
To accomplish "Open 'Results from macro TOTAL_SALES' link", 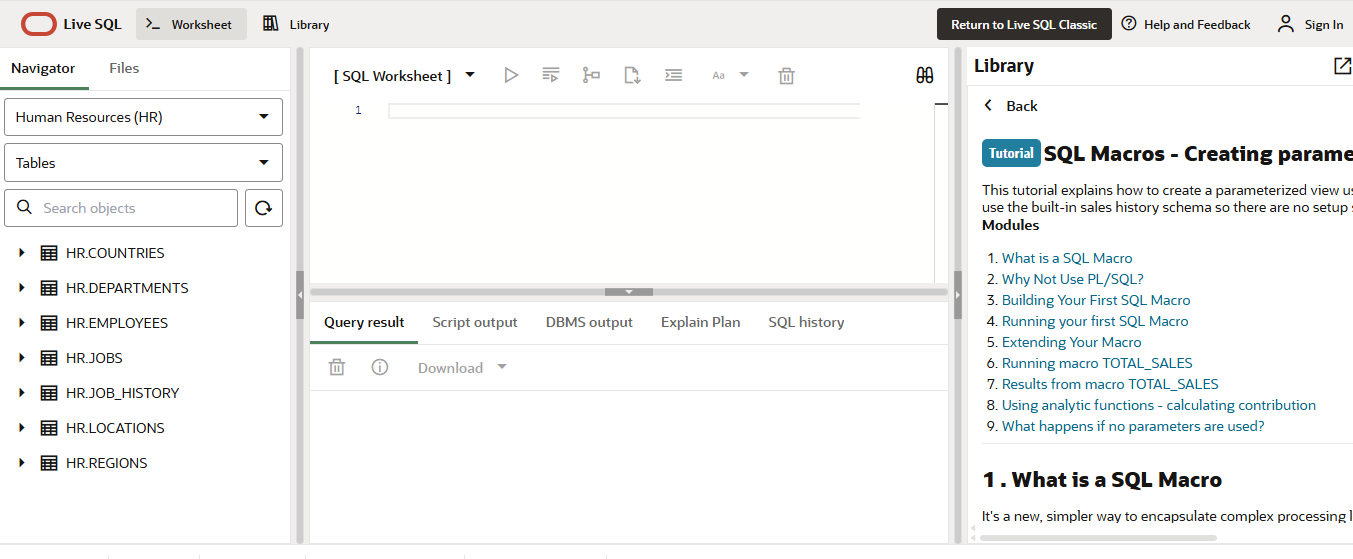I will pyautogui.click(x=1110, y=384).
